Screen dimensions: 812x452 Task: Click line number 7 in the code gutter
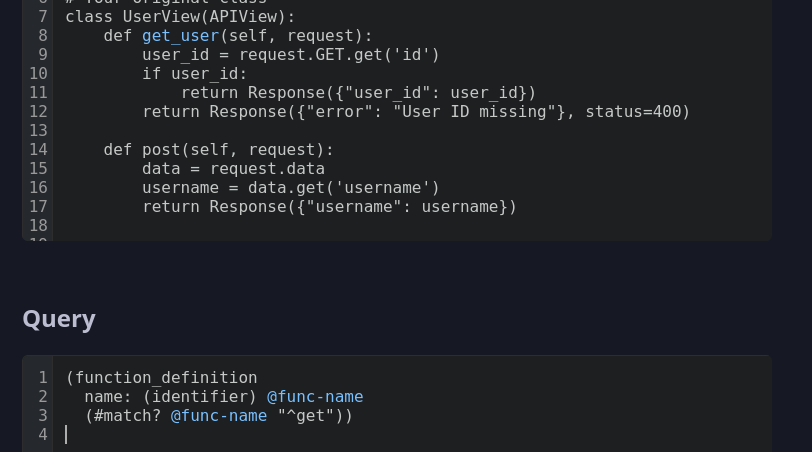point(42,17)
